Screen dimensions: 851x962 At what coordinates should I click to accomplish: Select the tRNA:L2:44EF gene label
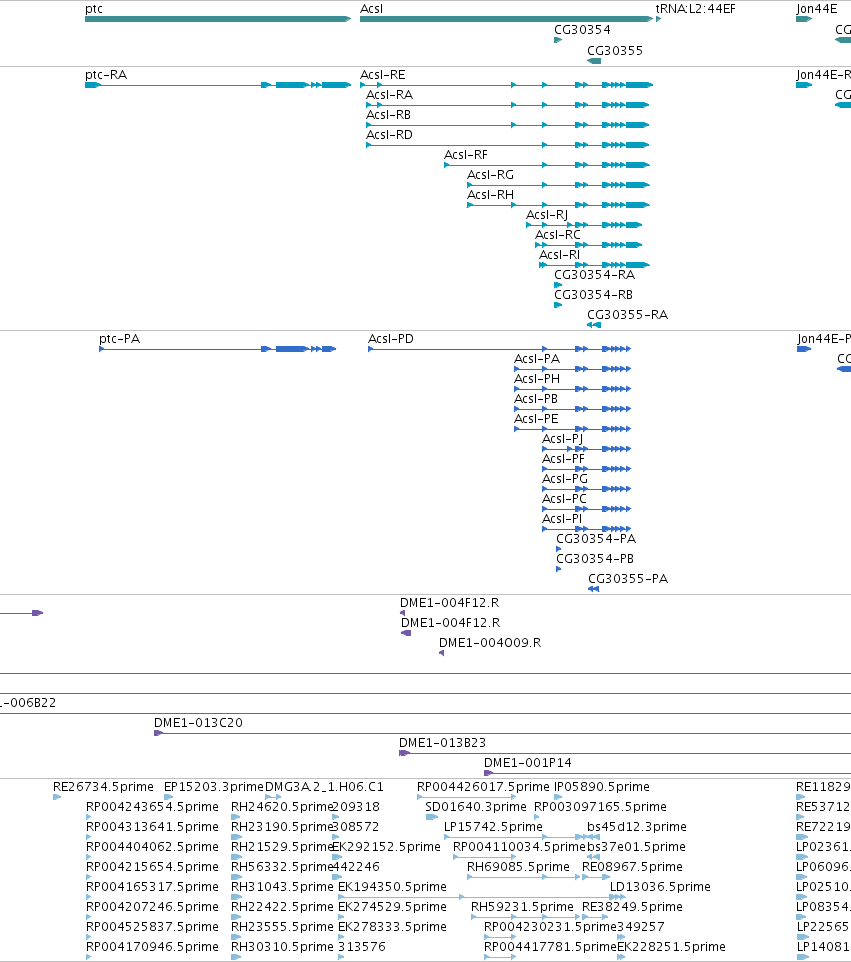tap(695, 9)
